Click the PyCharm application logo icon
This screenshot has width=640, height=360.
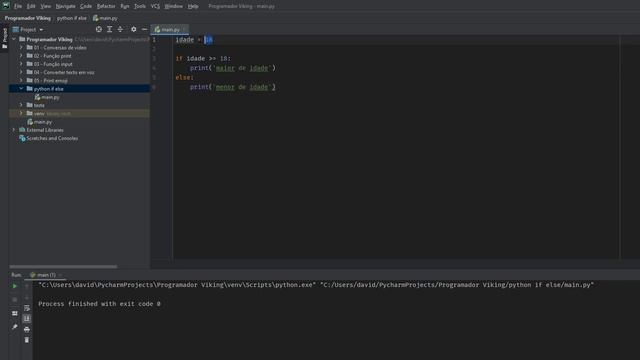coord(6,6)
